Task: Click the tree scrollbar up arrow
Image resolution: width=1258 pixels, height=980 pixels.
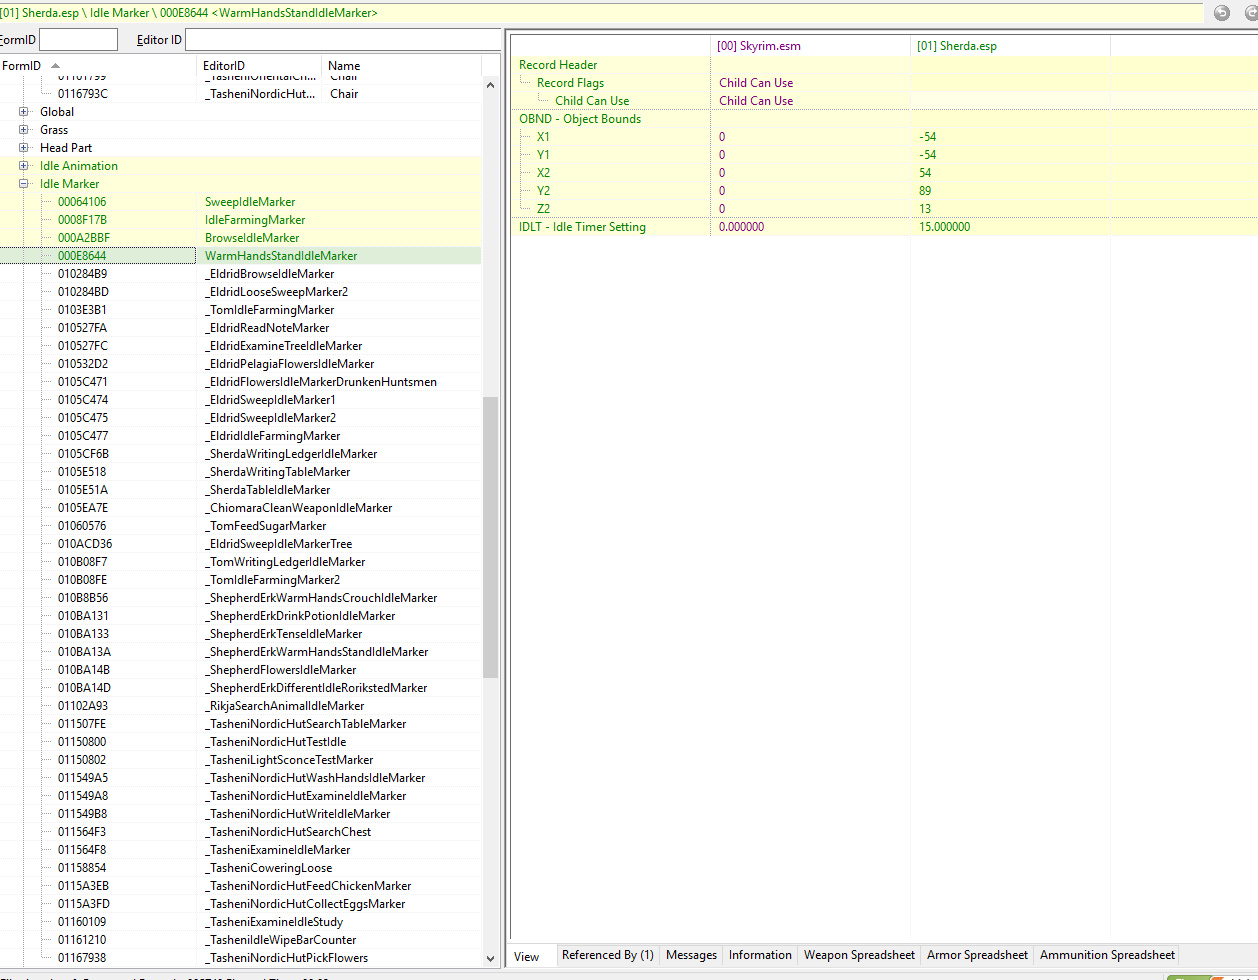Action: coord(490,85)
